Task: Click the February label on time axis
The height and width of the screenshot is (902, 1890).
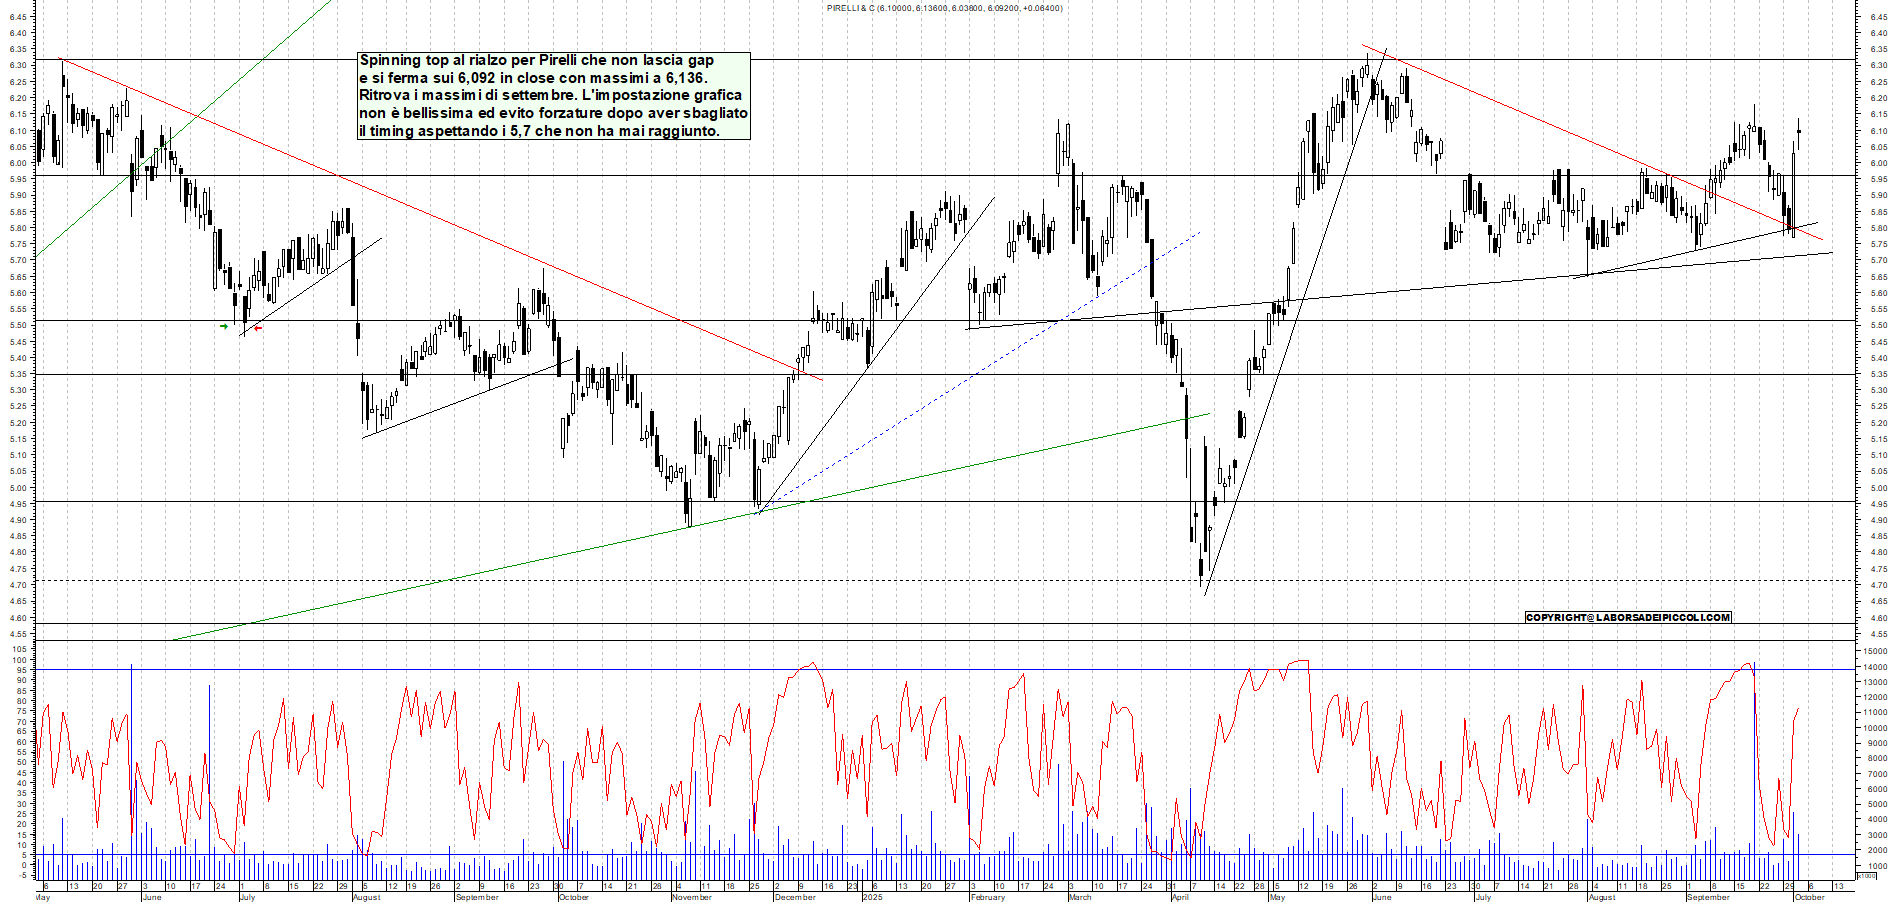Action: pyautogui.click(x=987, y=897)
